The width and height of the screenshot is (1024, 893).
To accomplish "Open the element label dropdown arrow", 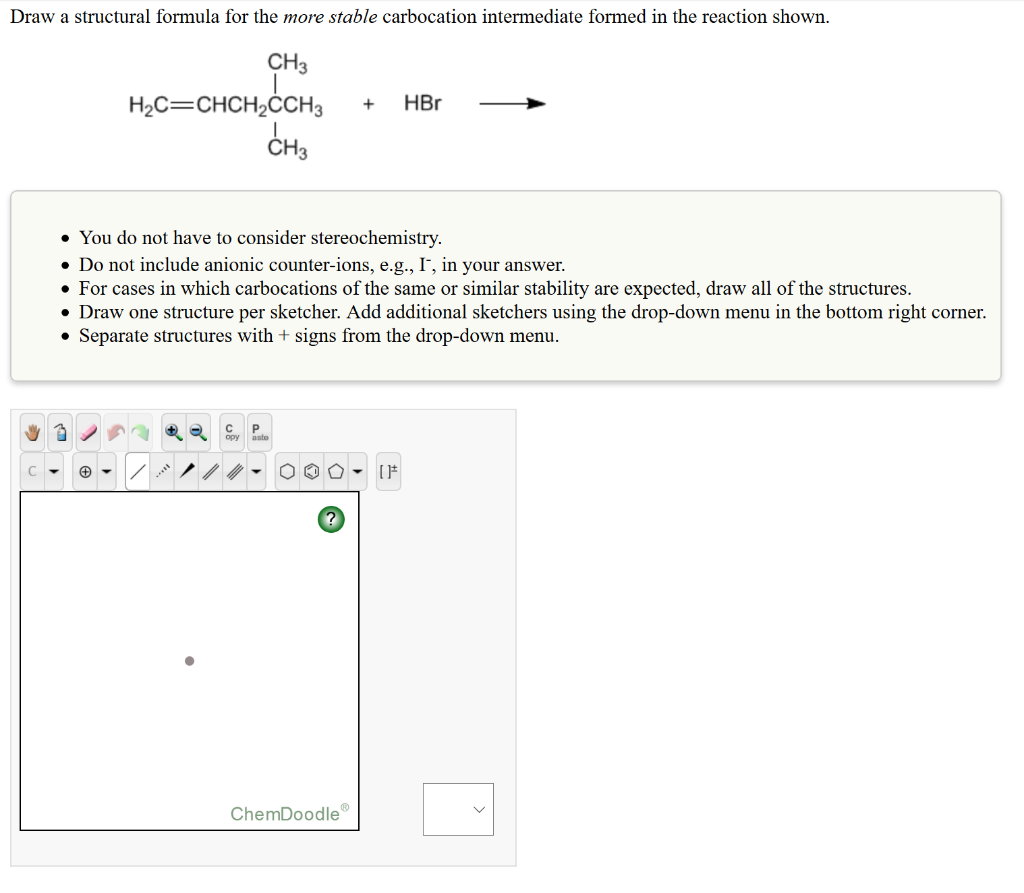I will pyautogui.click(x=54, y=471).
